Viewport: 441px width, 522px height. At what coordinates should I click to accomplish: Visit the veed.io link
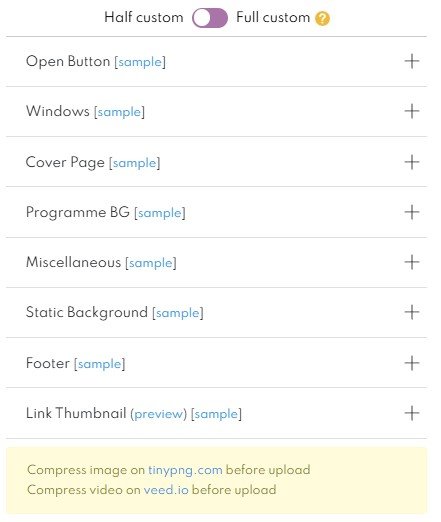click(166, 490)
